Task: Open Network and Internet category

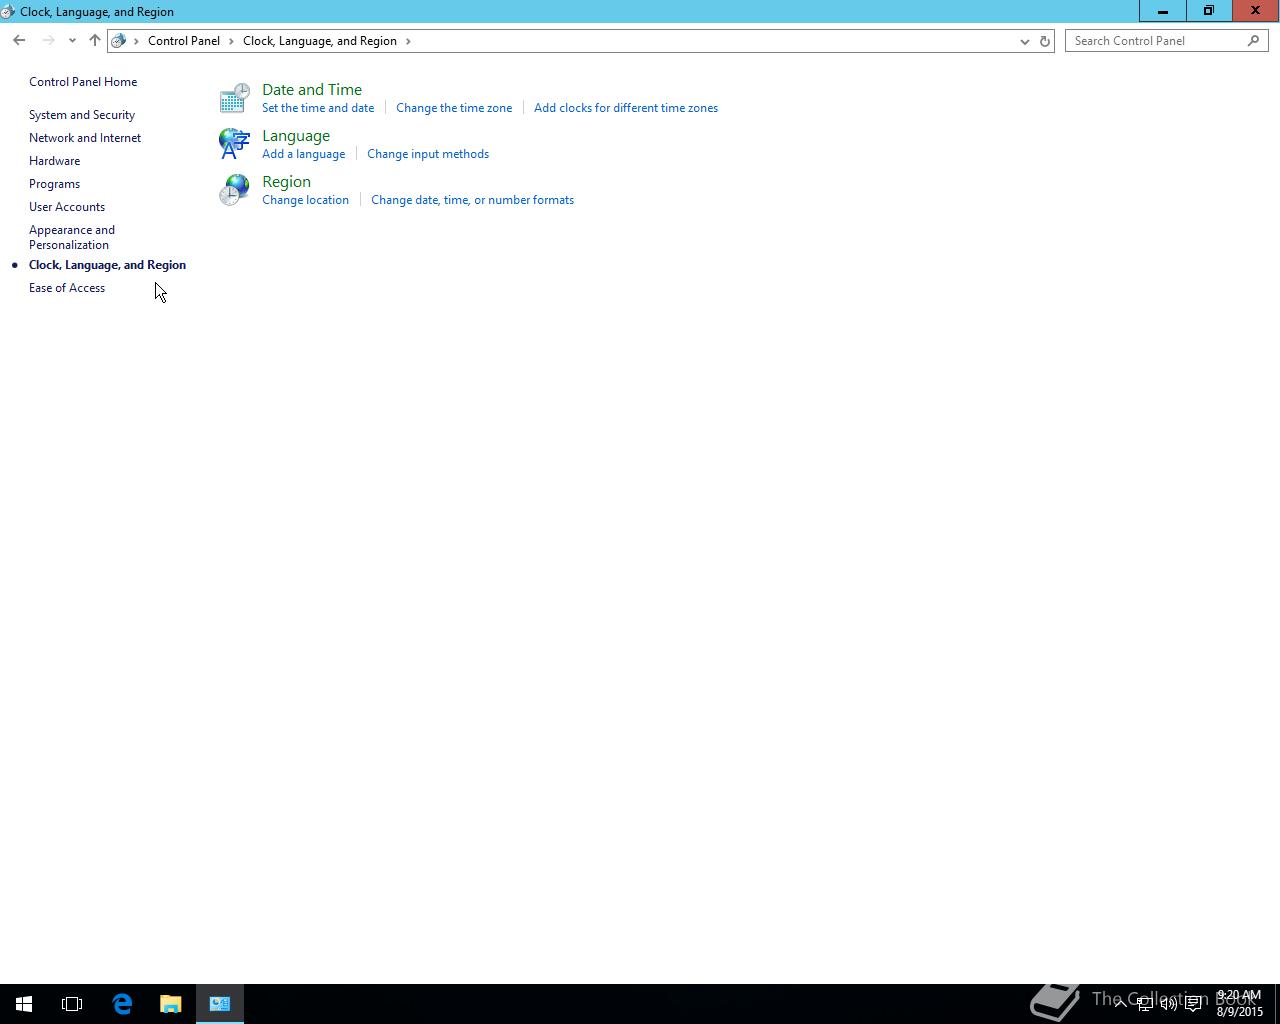Action: [85, 138]
